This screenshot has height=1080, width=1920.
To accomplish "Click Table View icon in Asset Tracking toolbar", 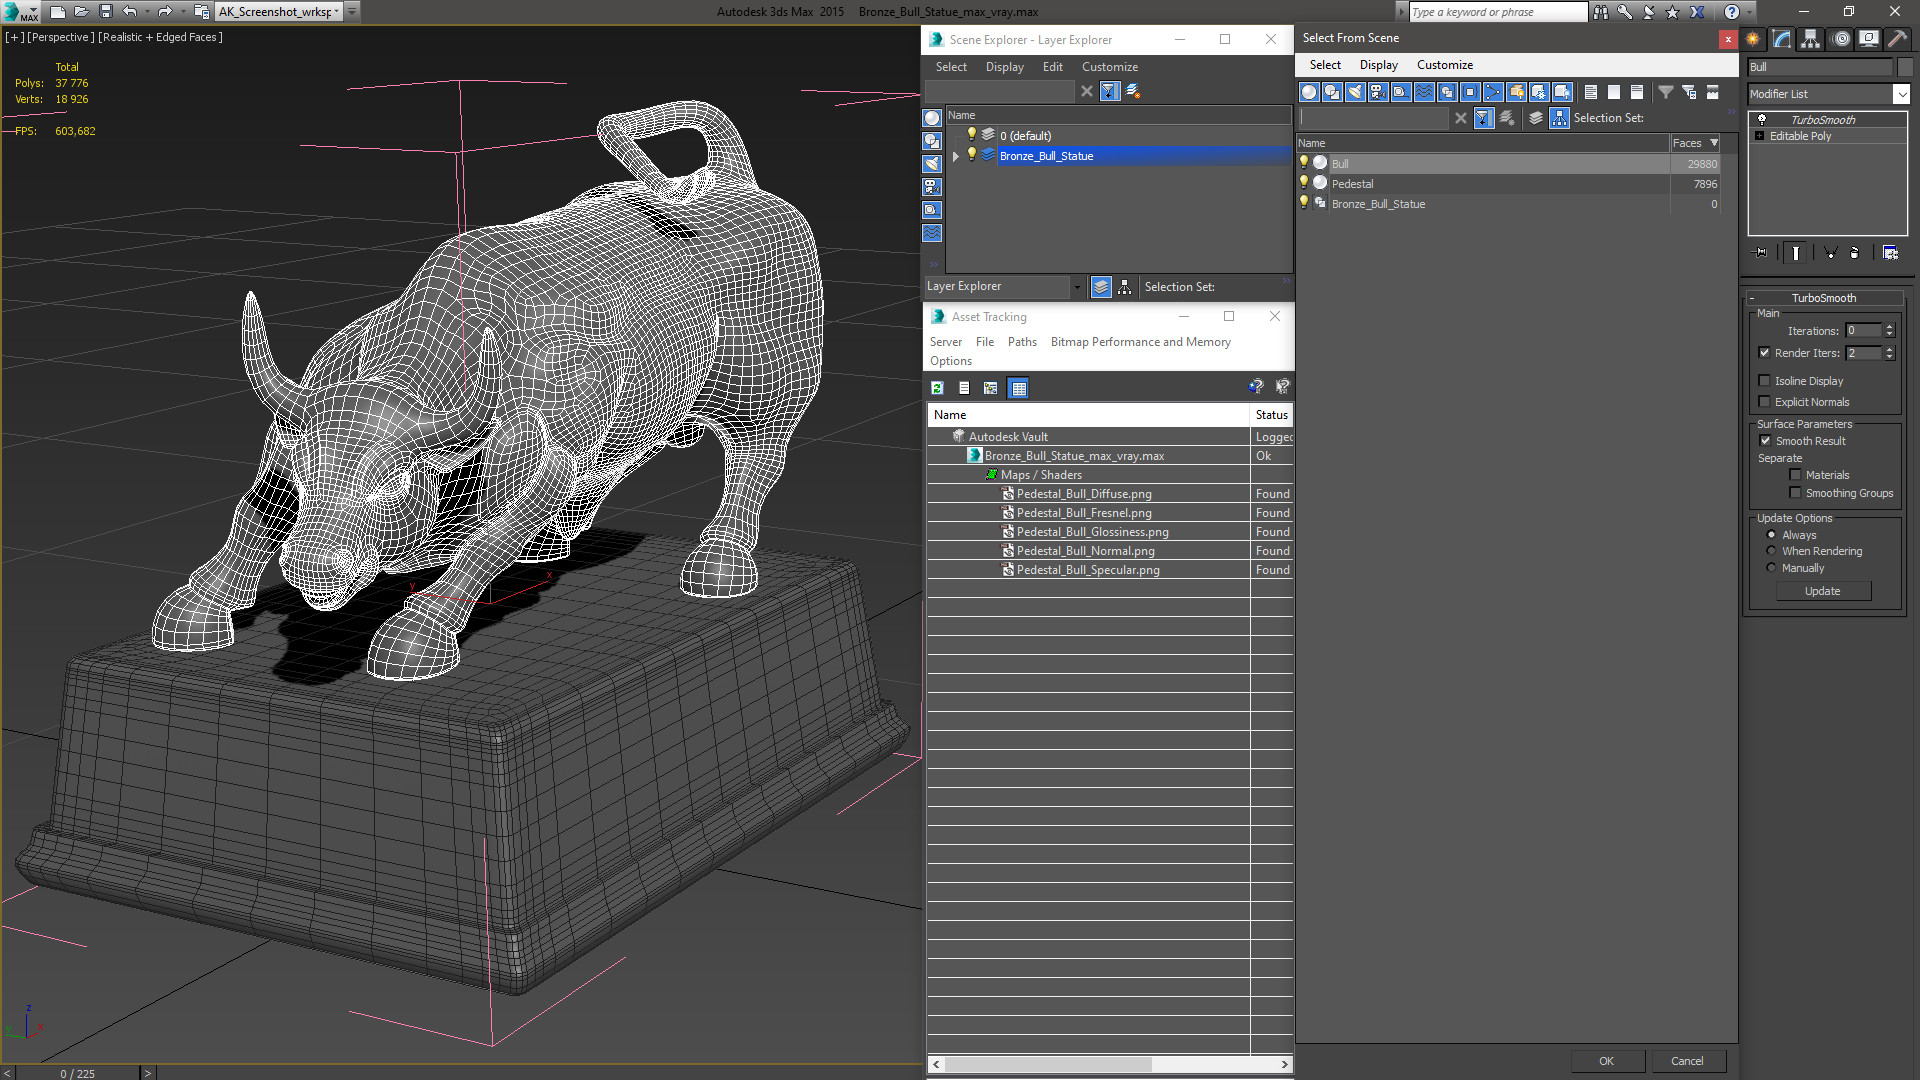I will click(x=1018, y=388).
